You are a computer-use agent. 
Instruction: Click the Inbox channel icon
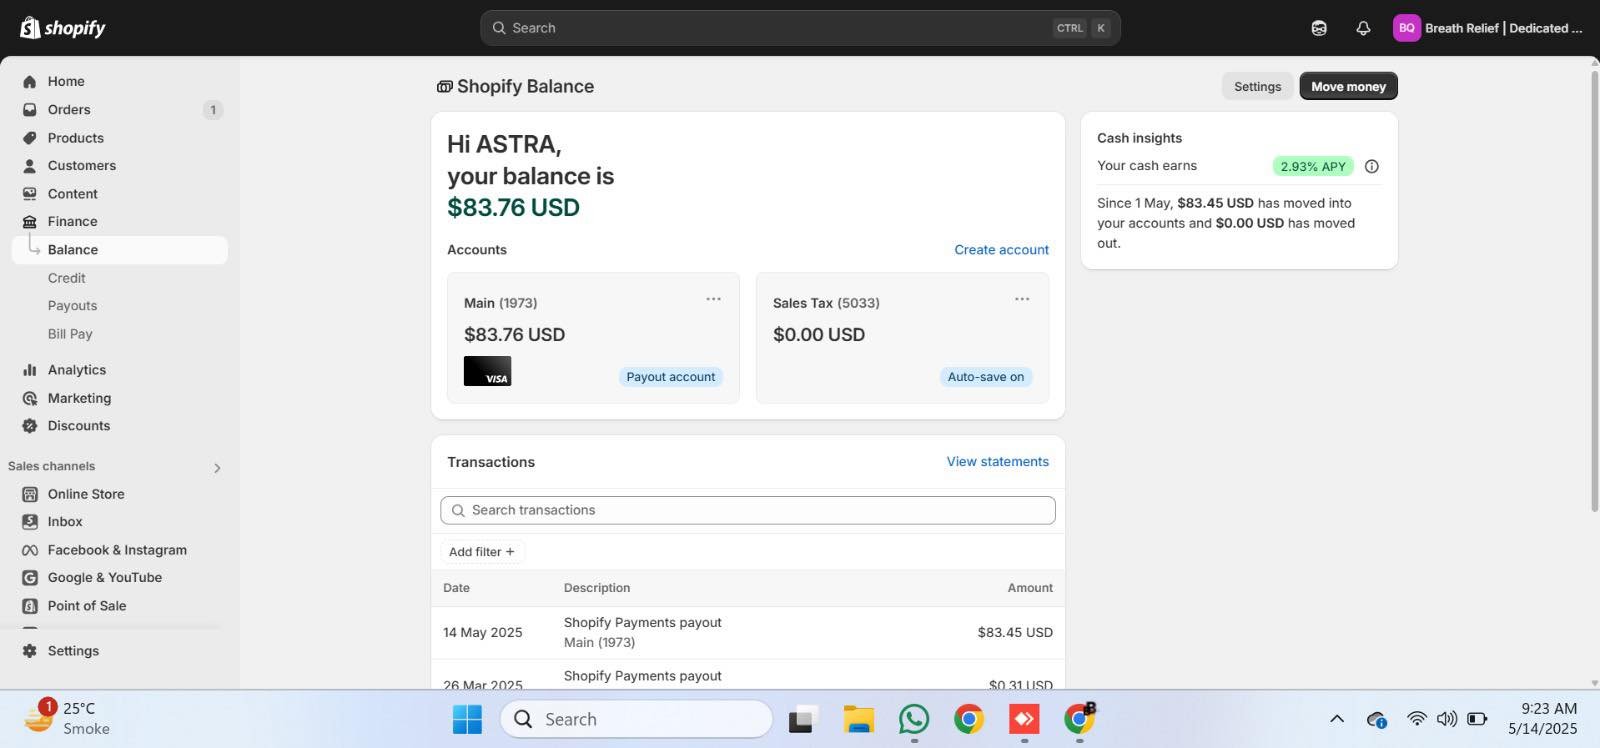30,522
